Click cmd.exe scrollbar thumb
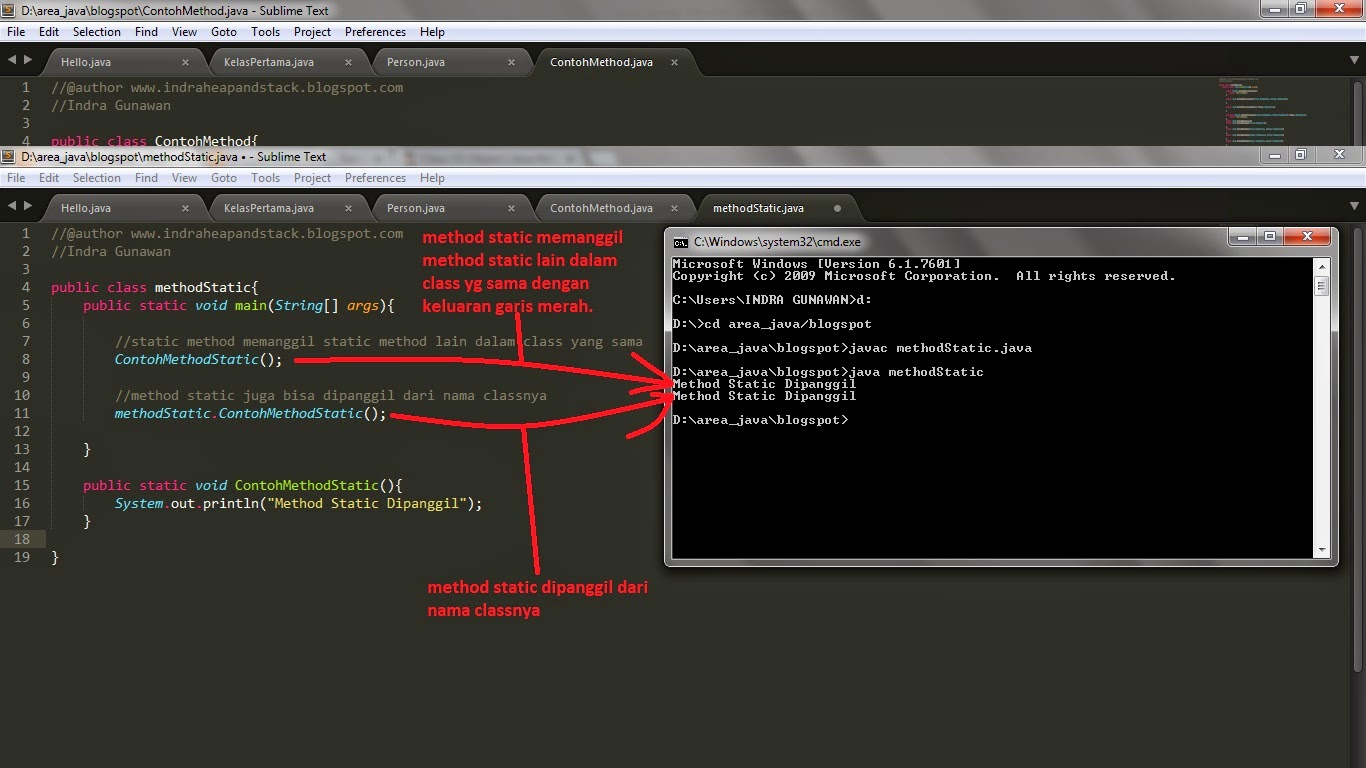 1321,287
